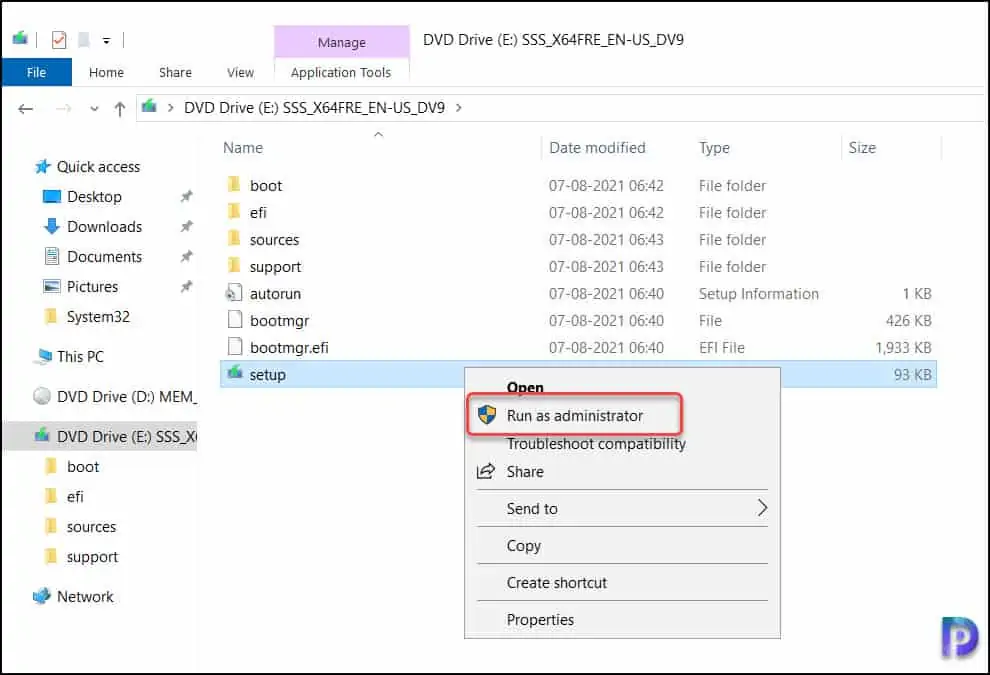Choose Copy from context menu
Image resolution: width=990 pixels, height=675 pixels.
523,545
